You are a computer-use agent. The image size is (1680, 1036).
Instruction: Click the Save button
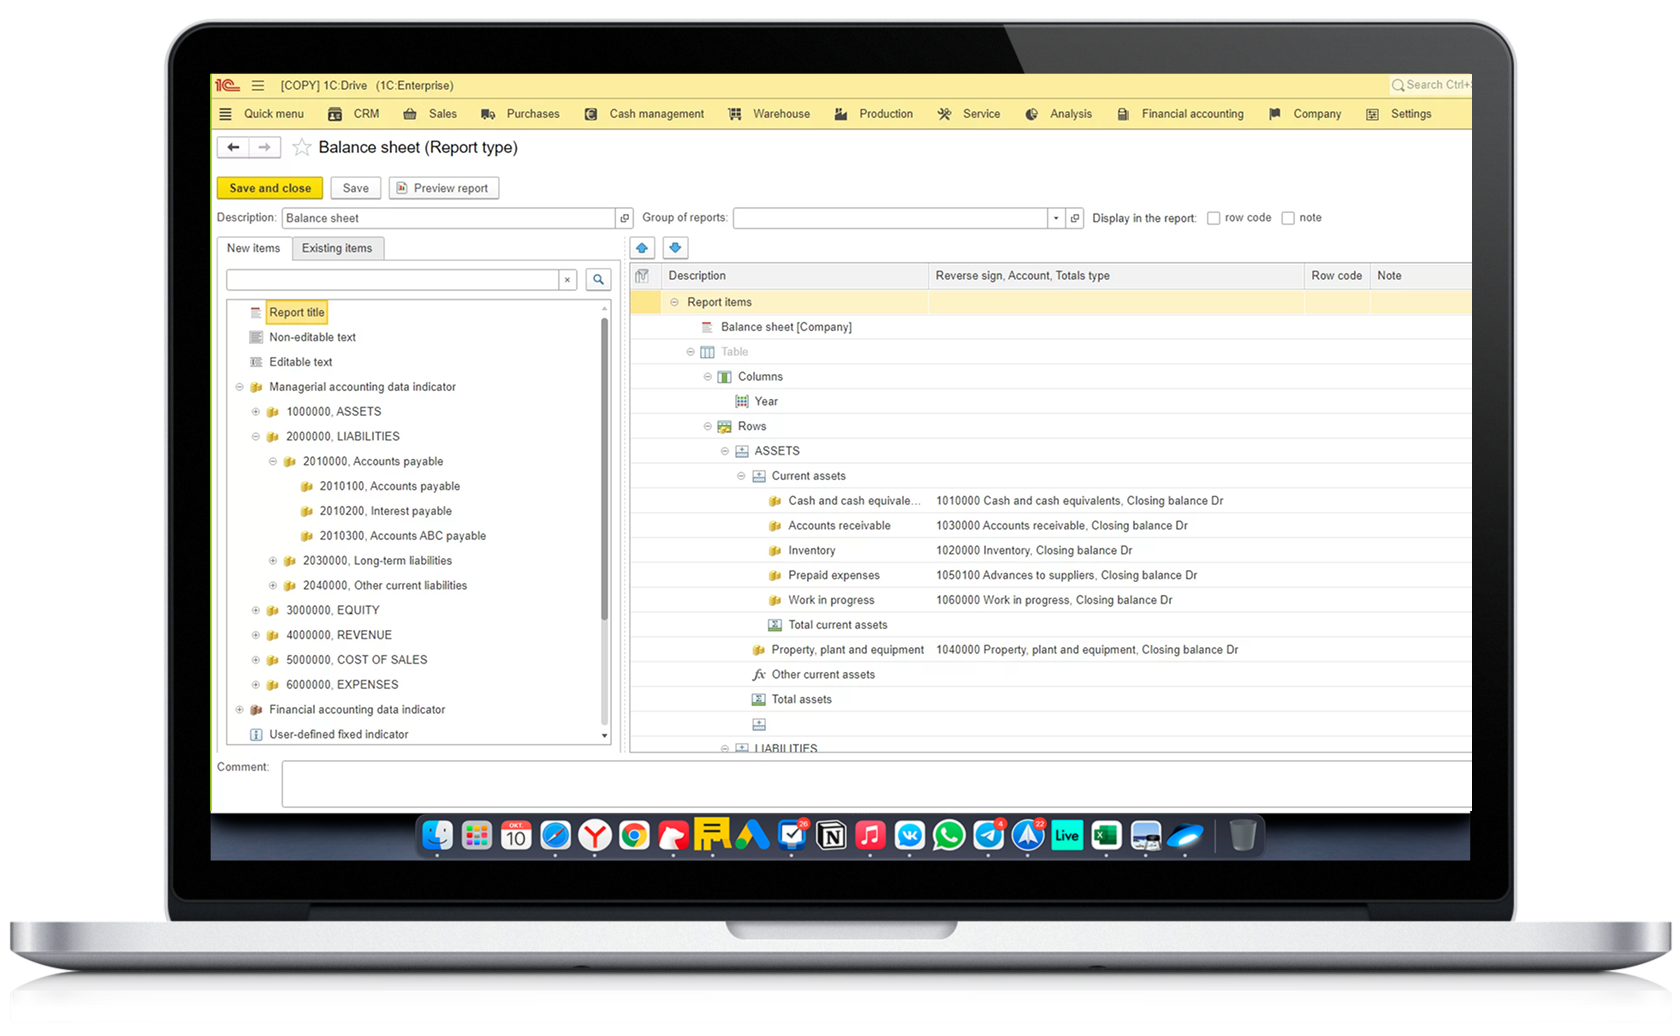[355, 188]
